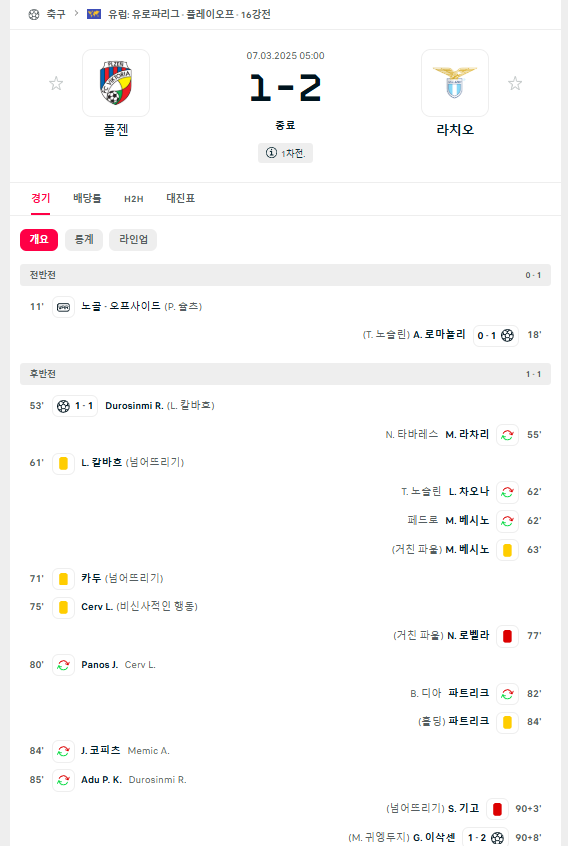Screen dimensions: 568x846
Task: Click the 1차전 info badge
Action: [285, 153]
